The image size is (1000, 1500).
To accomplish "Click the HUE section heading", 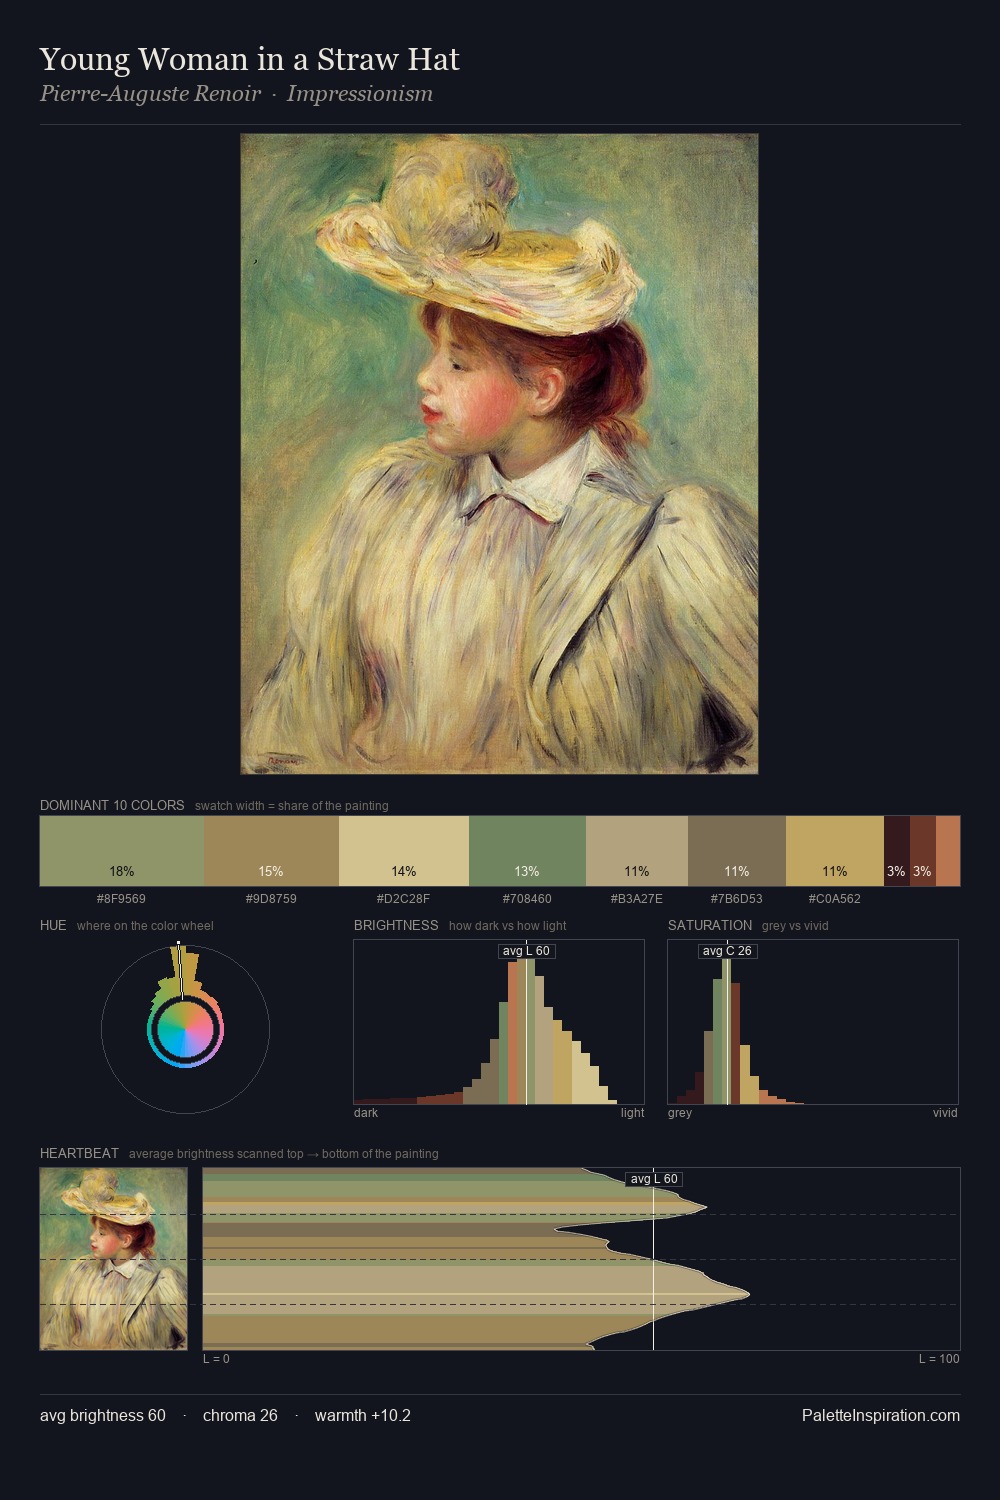I will coord(53,925).
